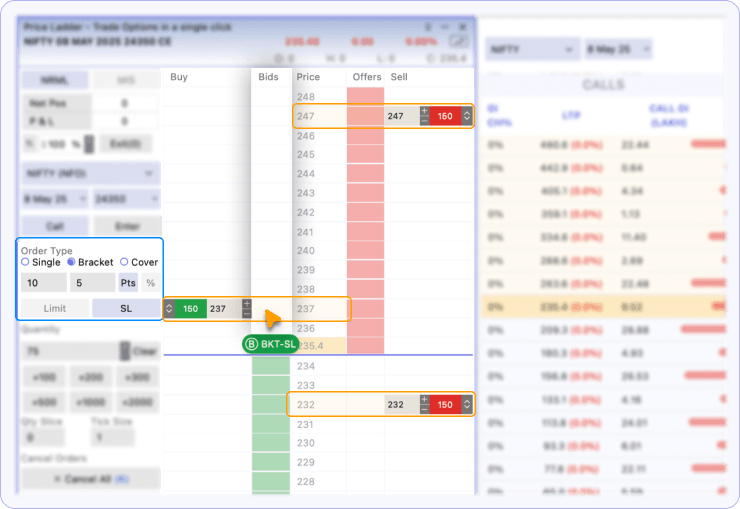Screen dimensions: 740x509
Task: Open the chart icon in Price Ladder header
Action: (x=459, y=42)
